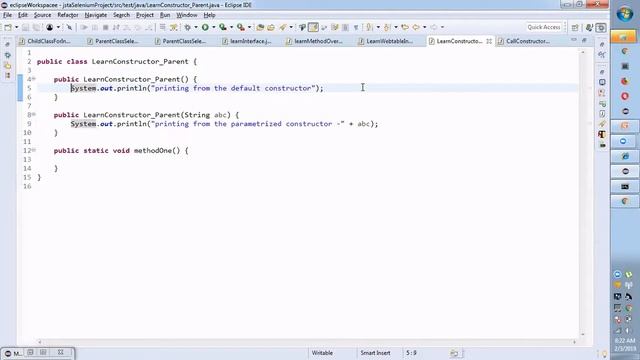Switch to the Java perspective icon
This screenshot has width=640, height=360.
click(589, 27)
